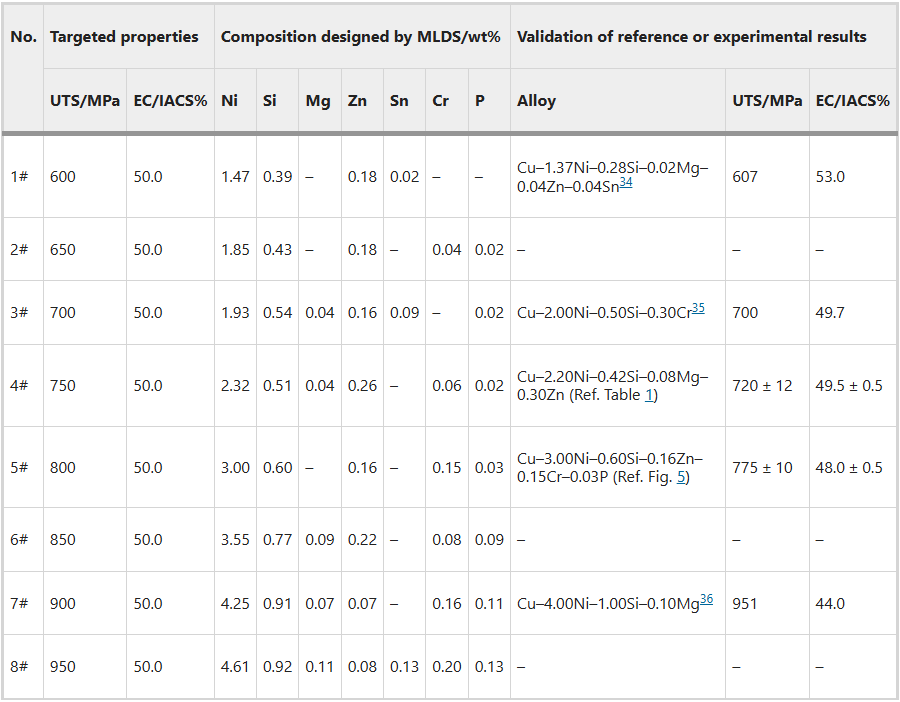Click the Cr column header
This screenshot has height=702, width=900.
(441, 101)
